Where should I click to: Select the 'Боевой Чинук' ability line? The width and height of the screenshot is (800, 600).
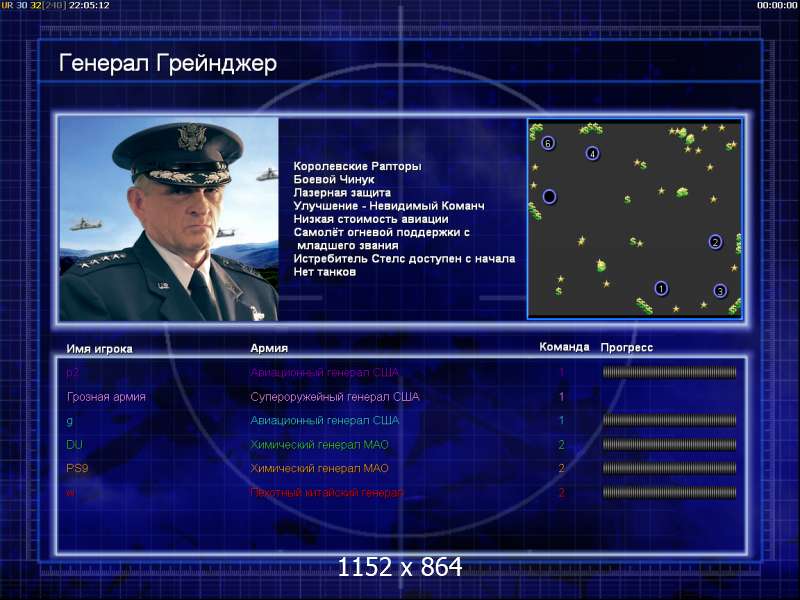coord(334,180)
